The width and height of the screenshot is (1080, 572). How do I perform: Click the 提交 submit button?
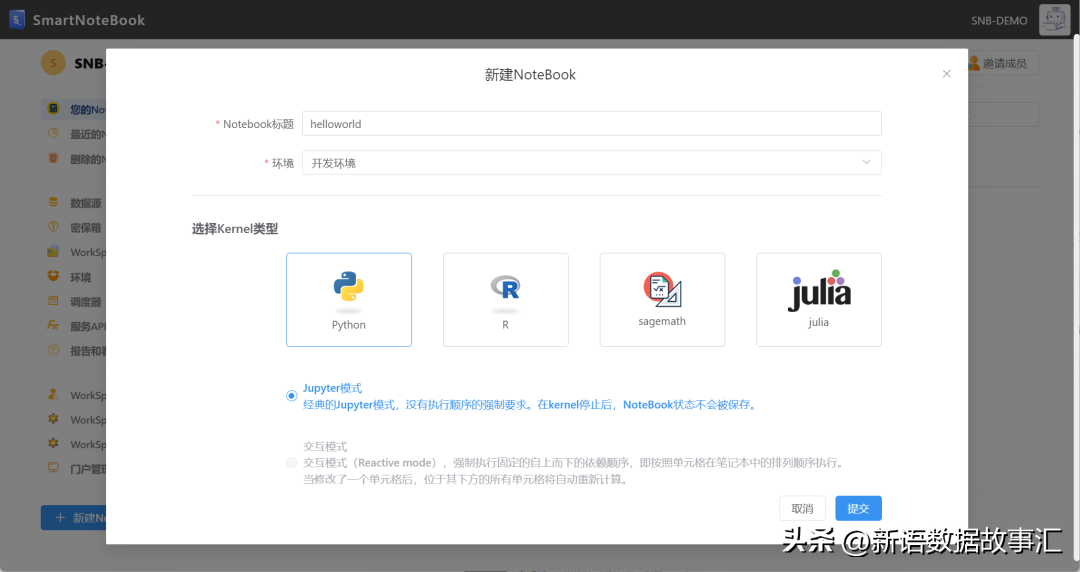[x=858, y=508]
